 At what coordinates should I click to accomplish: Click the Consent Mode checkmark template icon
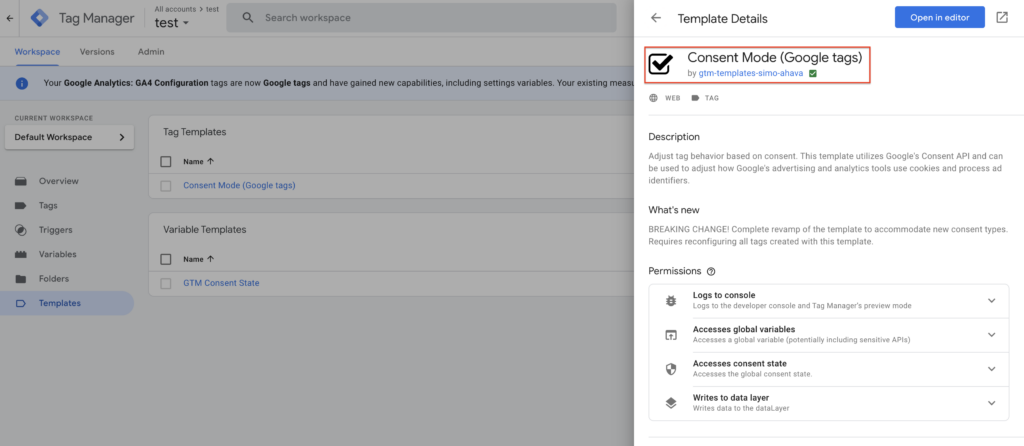click(661, 65)
